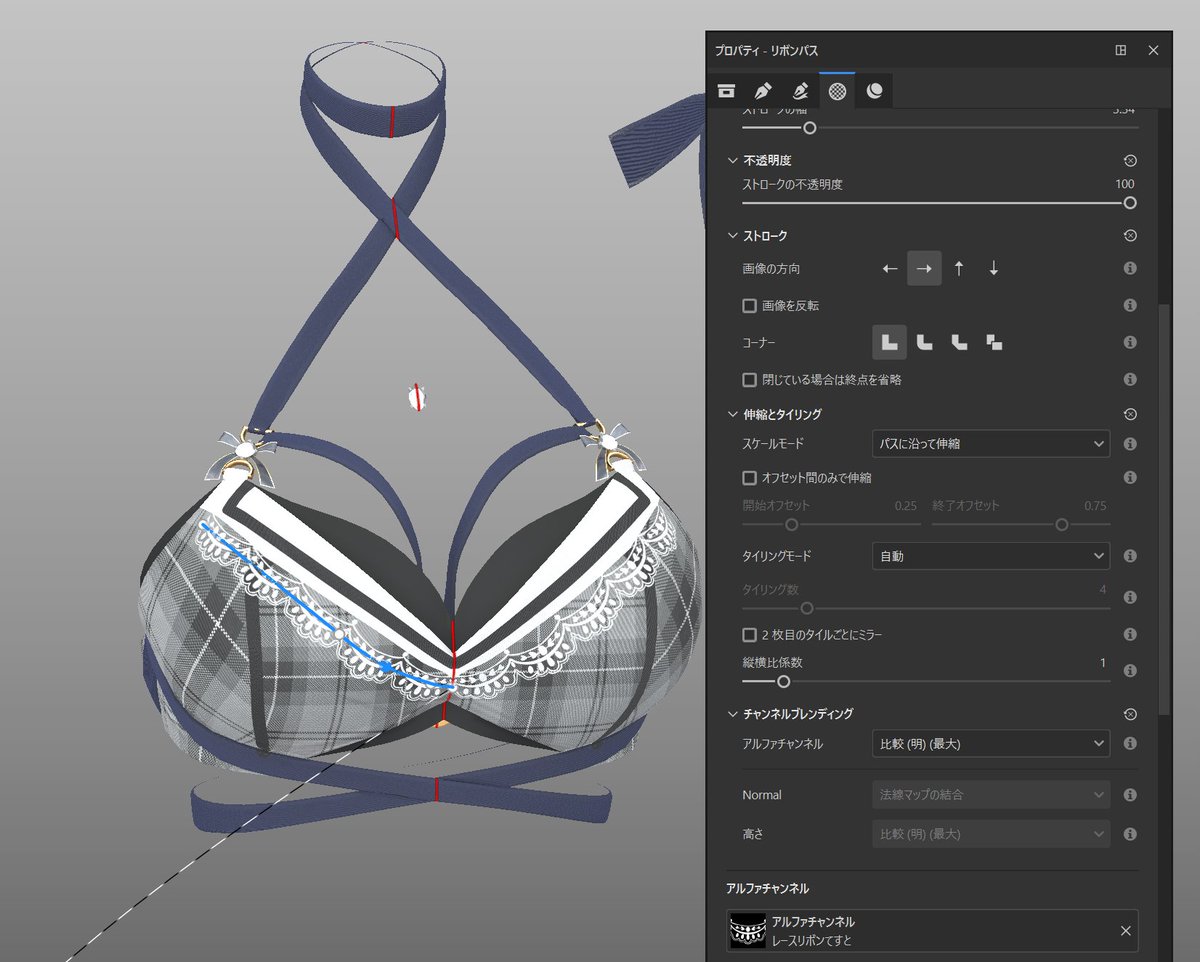Enable 2 枚目のタイルごとにミラー checkbox

click(x=749, y=635)
